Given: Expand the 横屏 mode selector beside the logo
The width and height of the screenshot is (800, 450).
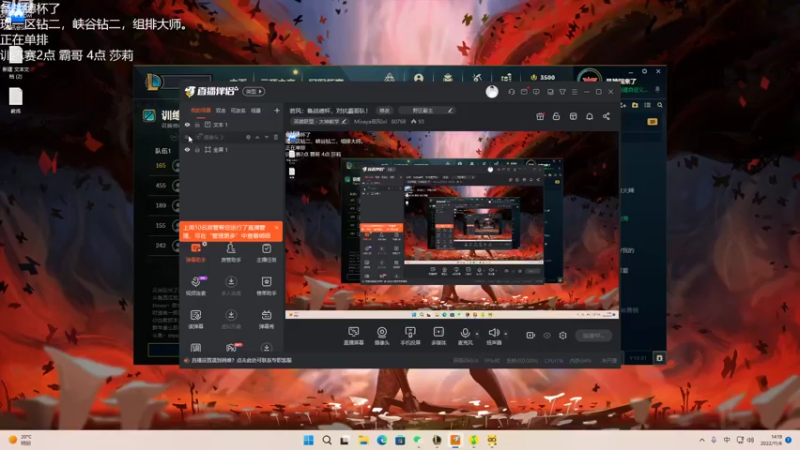Looking at the screenshot, I should click(254, 91).
